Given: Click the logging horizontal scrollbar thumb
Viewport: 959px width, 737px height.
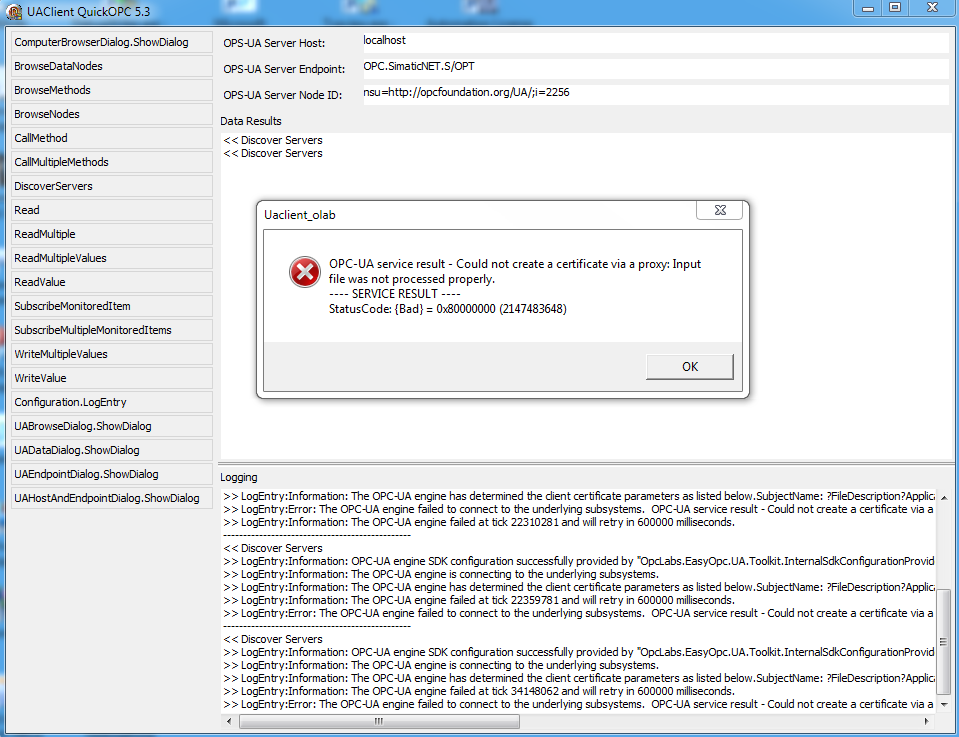Looking at the screenshot, I should click(x=379, y=722).
